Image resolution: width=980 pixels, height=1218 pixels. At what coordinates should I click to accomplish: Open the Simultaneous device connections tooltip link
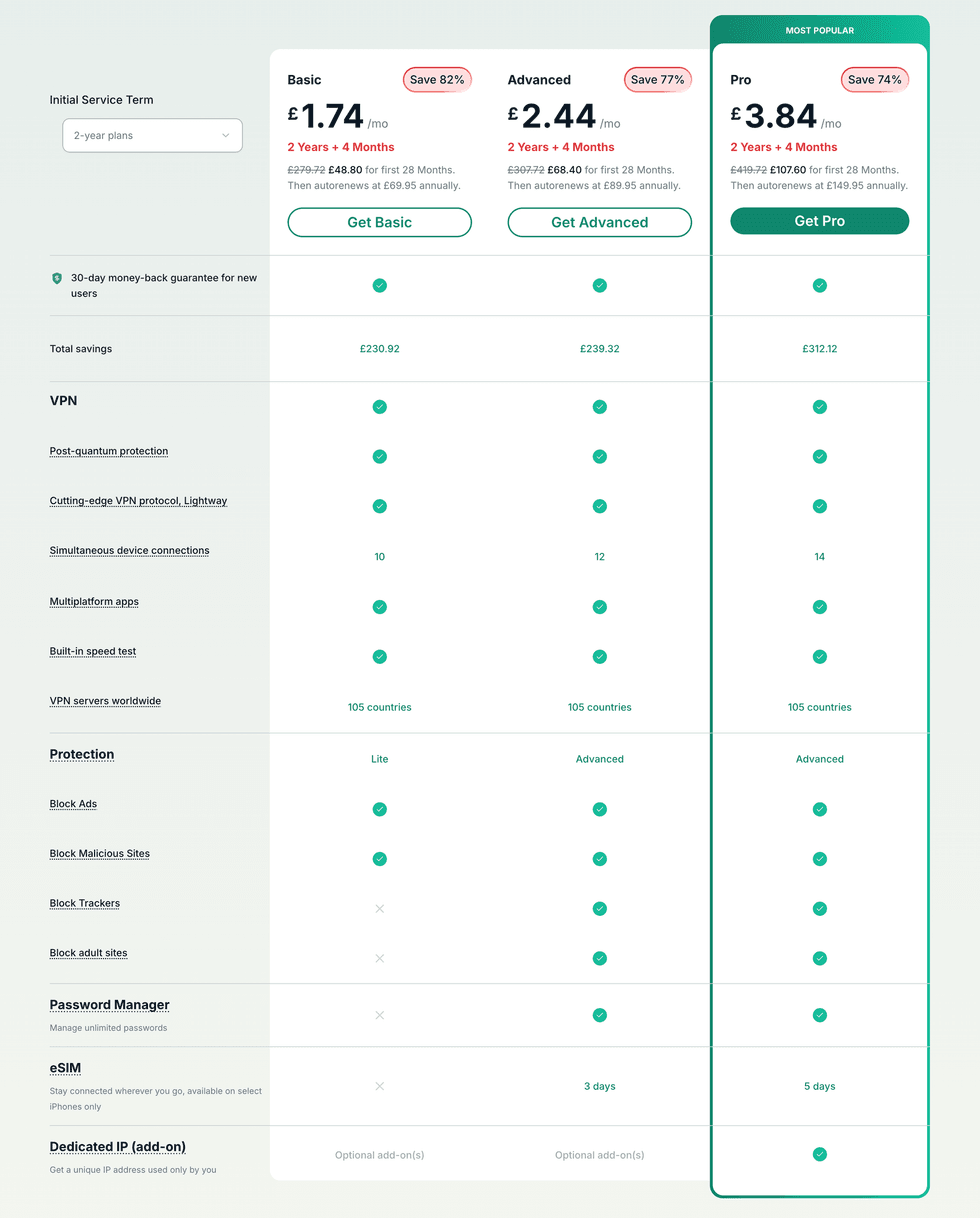point(129,551)
